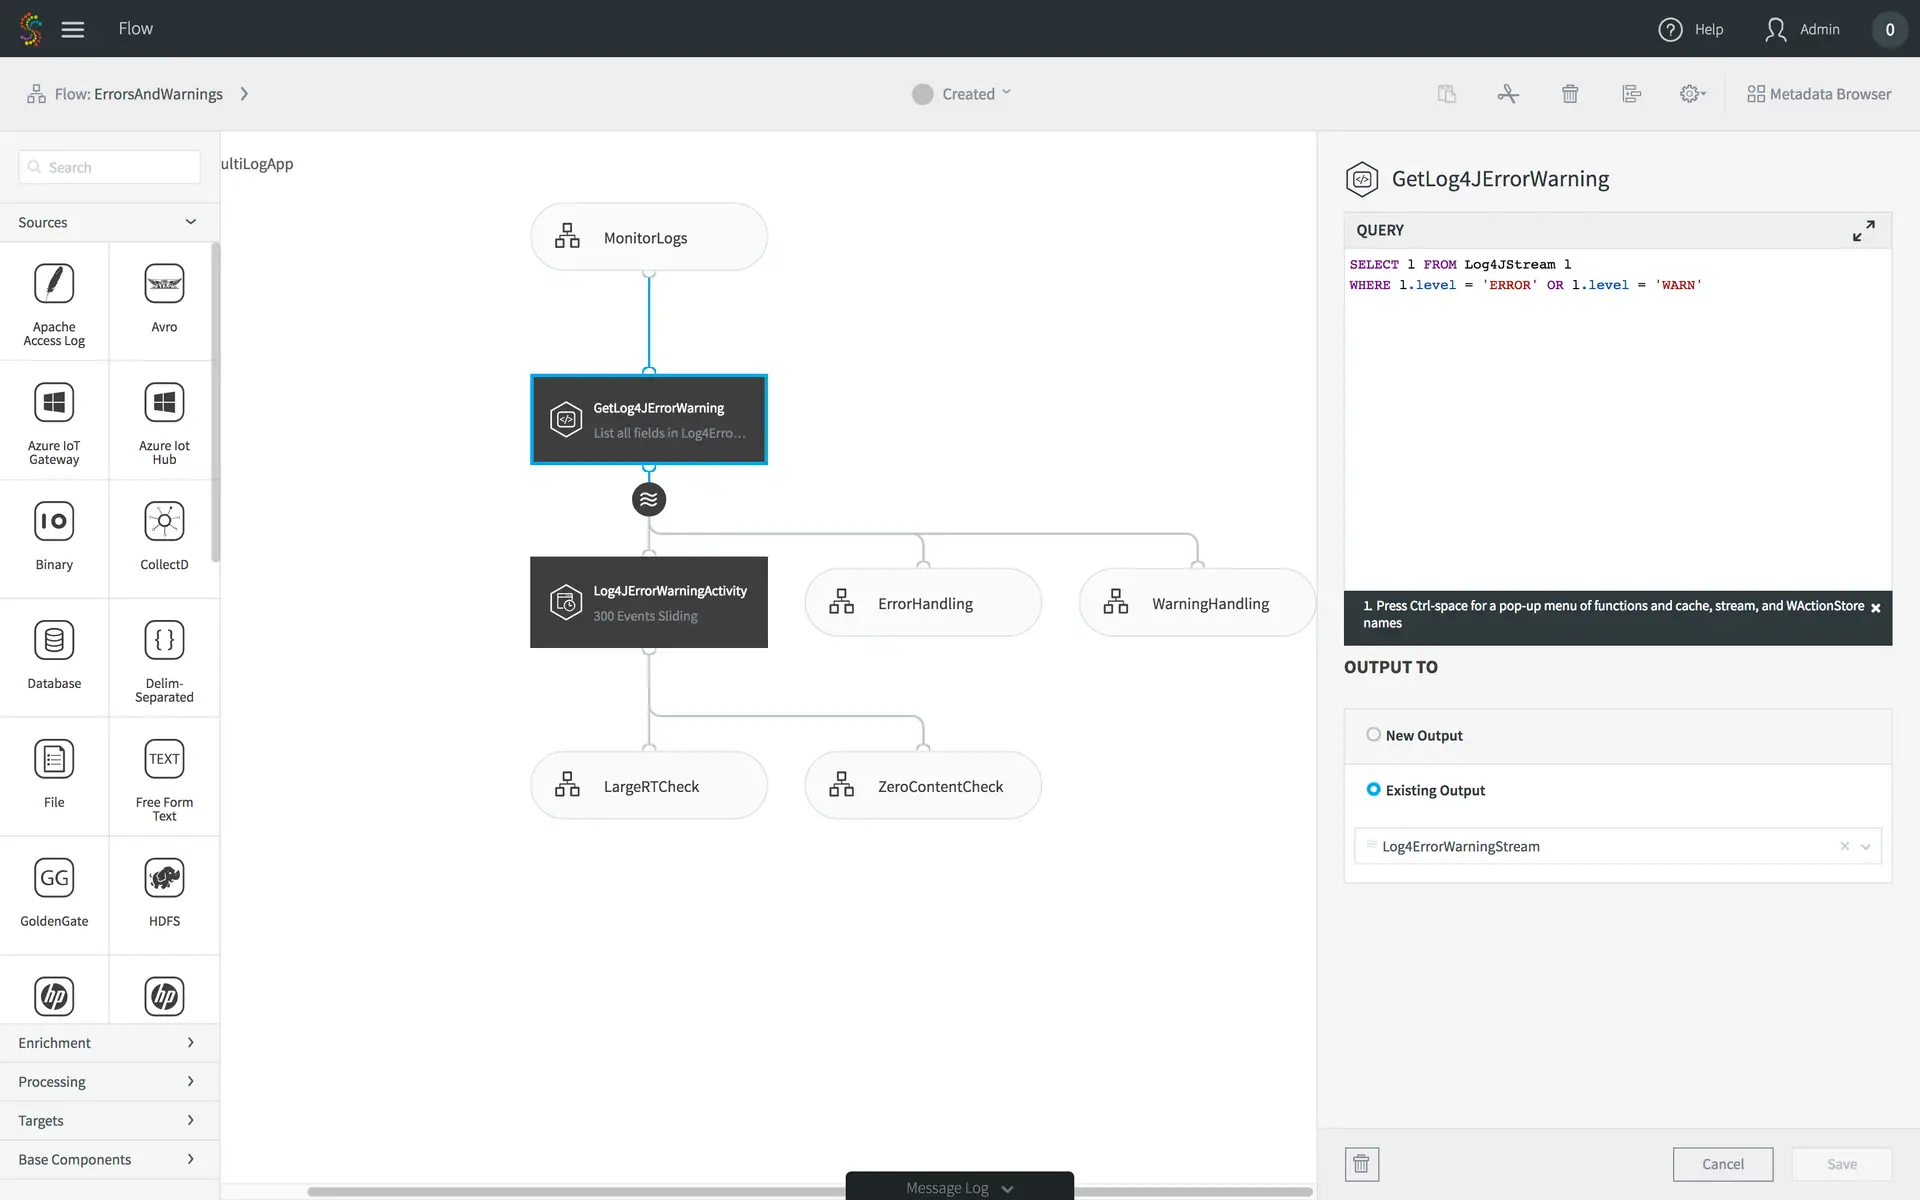This screenshot has height=1200, width=1920.
Task: Click the Cancel button
Action: 1722,1164
